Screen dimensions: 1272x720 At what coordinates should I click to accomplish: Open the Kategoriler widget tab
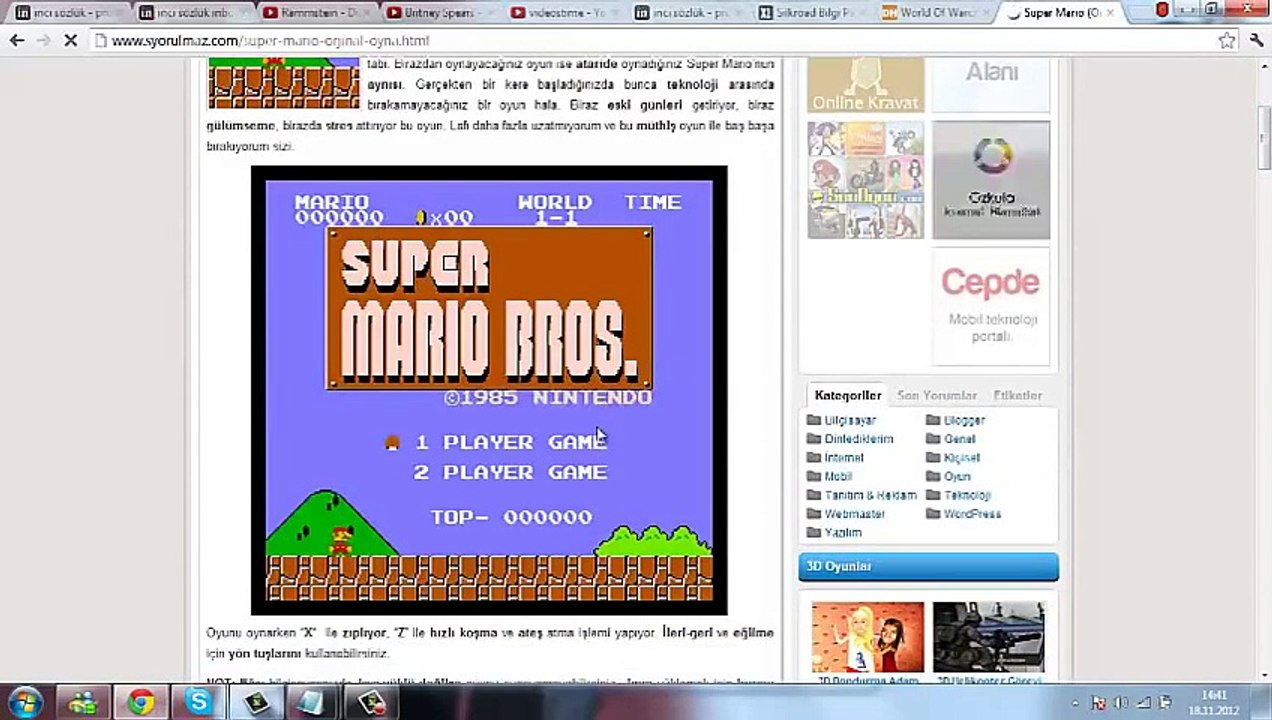click(847, 396)
